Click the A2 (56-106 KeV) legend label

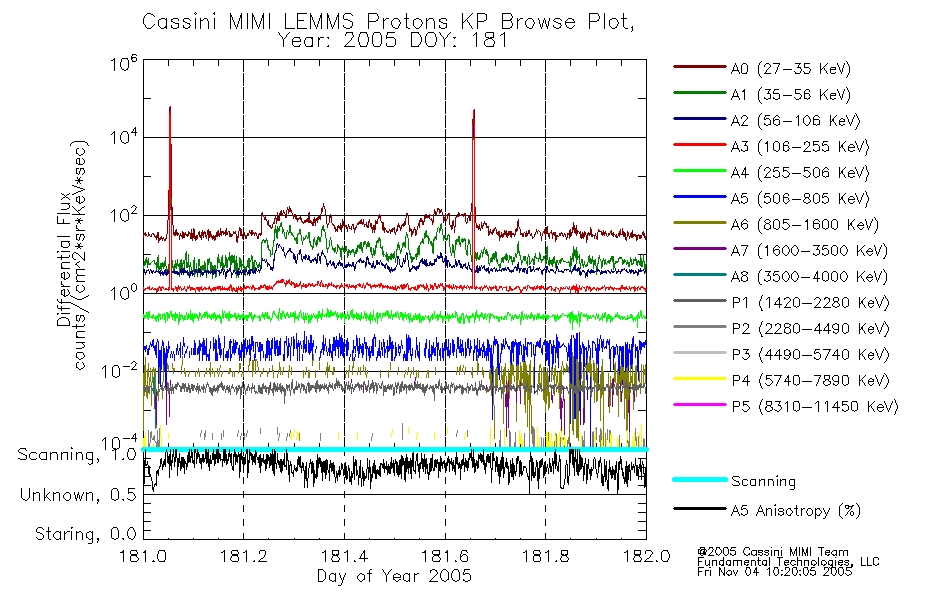click(x=796, y=121)
